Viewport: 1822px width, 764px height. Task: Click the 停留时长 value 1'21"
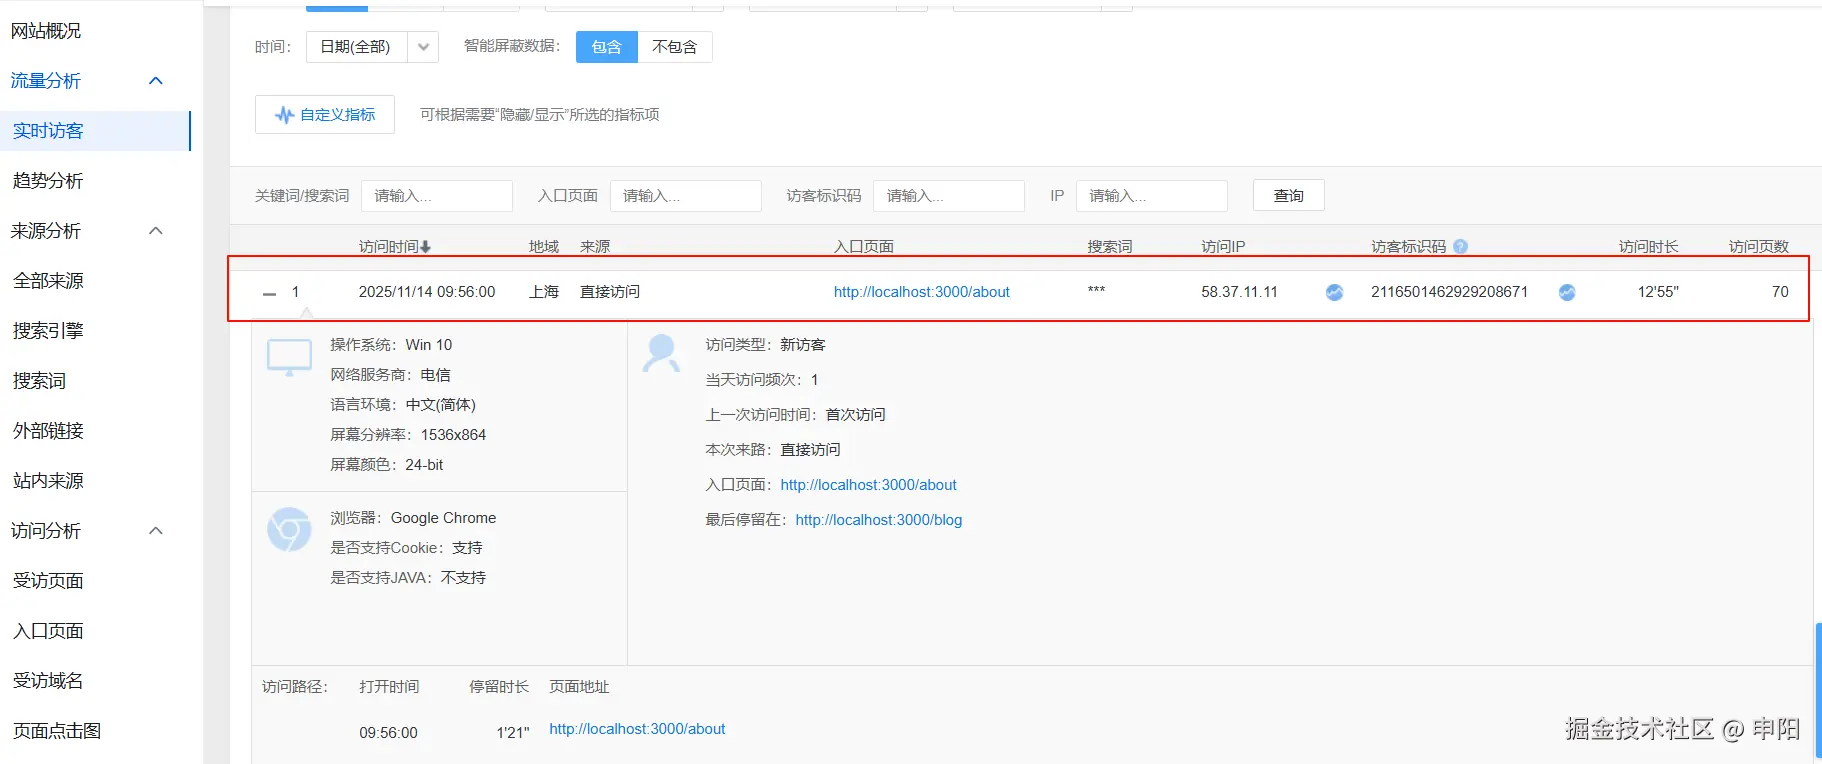coord(513,733)
